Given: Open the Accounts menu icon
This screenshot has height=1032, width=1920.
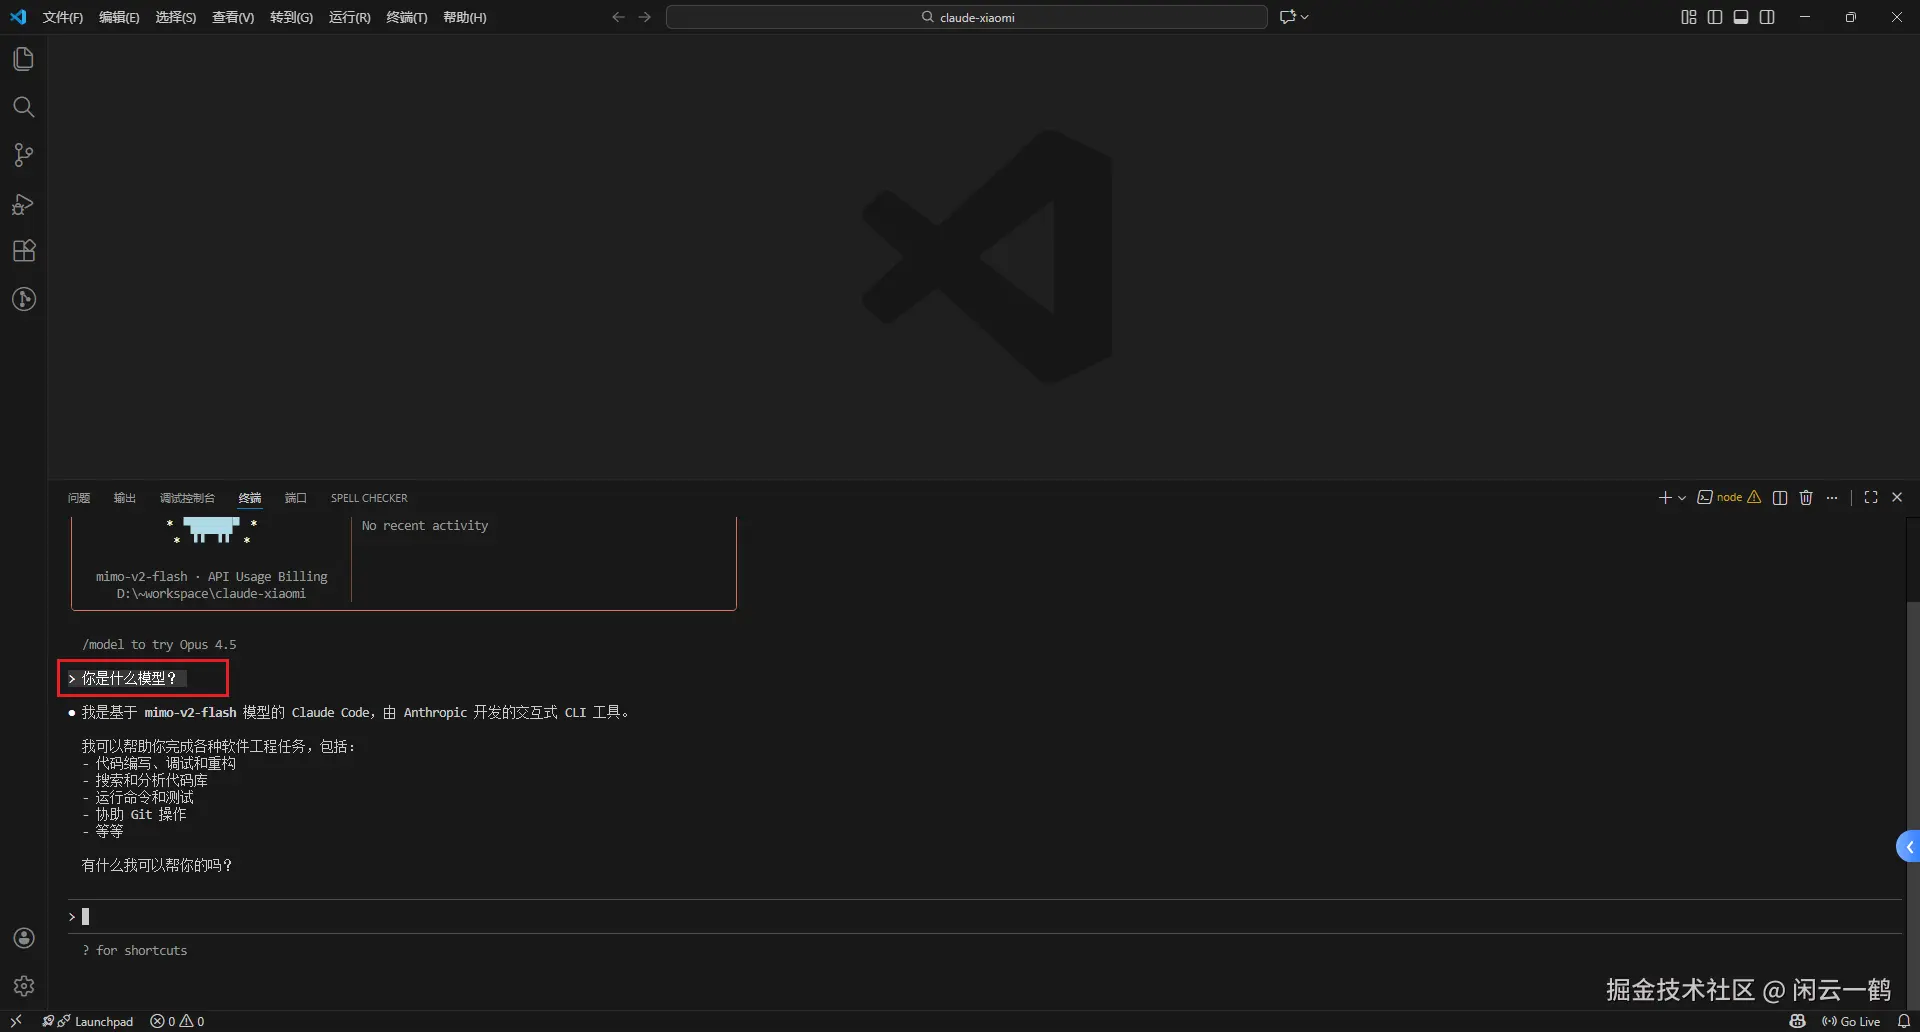Looking at the screenshot, I should (24, 938).
